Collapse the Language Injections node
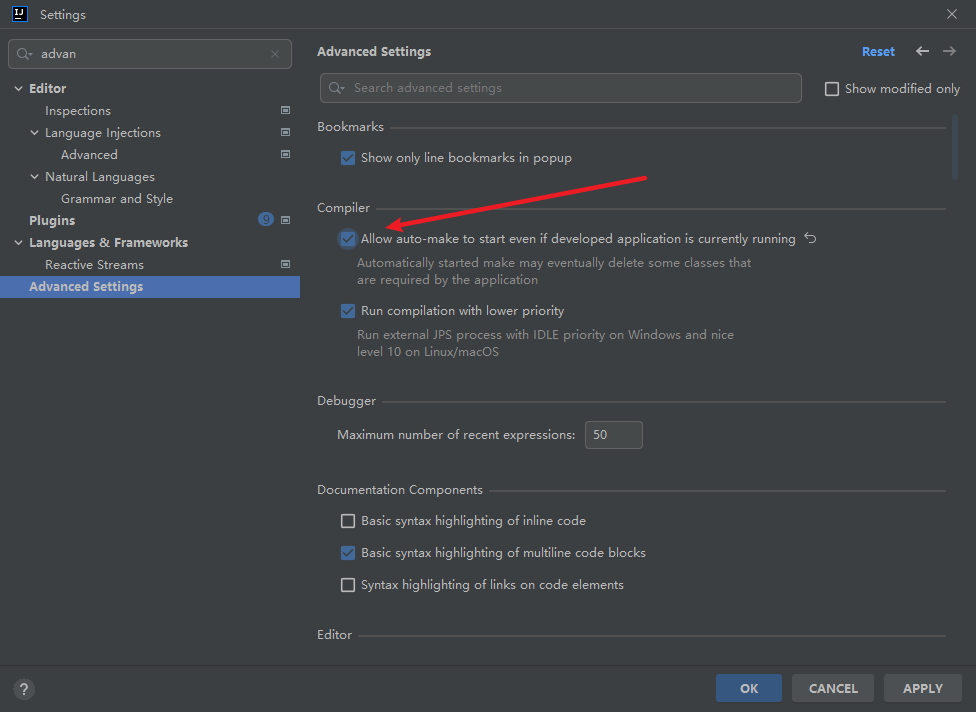Image resolution: width=976 pixels, height=712 pixels. coord(35,133)
